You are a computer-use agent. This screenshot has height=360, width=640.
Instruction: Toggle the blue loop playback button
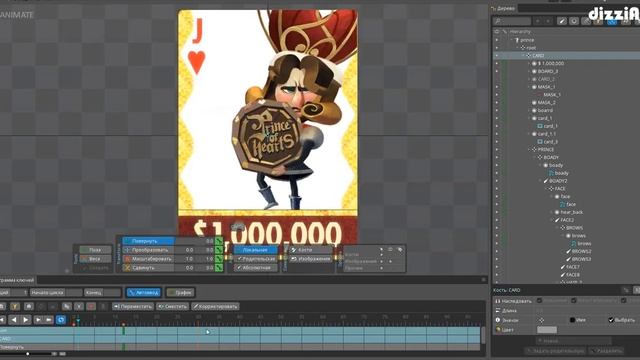(x=61, y=320)
